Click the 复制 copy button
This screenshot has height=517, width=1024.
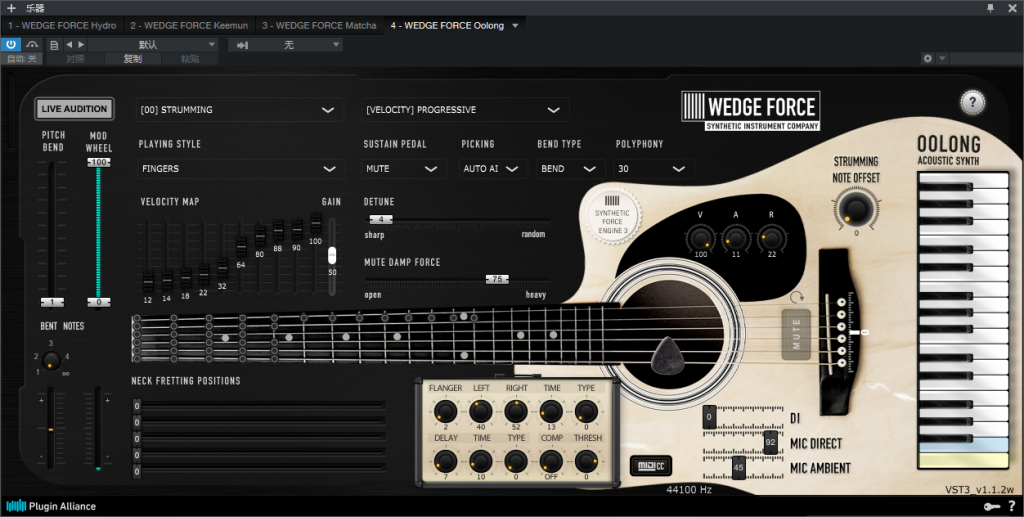tap(133, 59)
